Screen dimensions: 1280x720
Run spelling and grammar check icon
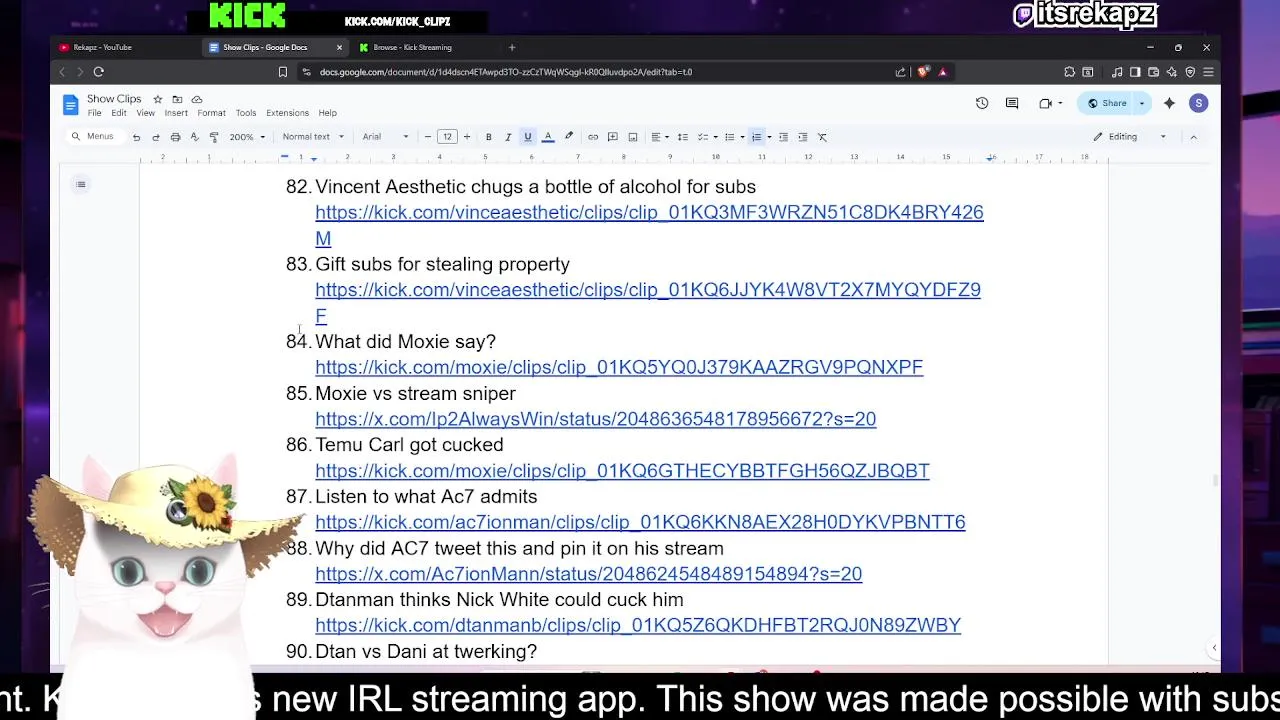(194, 137)
